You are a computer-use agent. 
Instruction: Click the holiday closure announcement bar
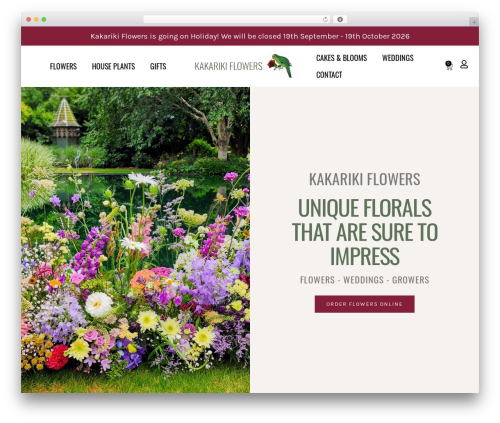click(x=250, y=36)
